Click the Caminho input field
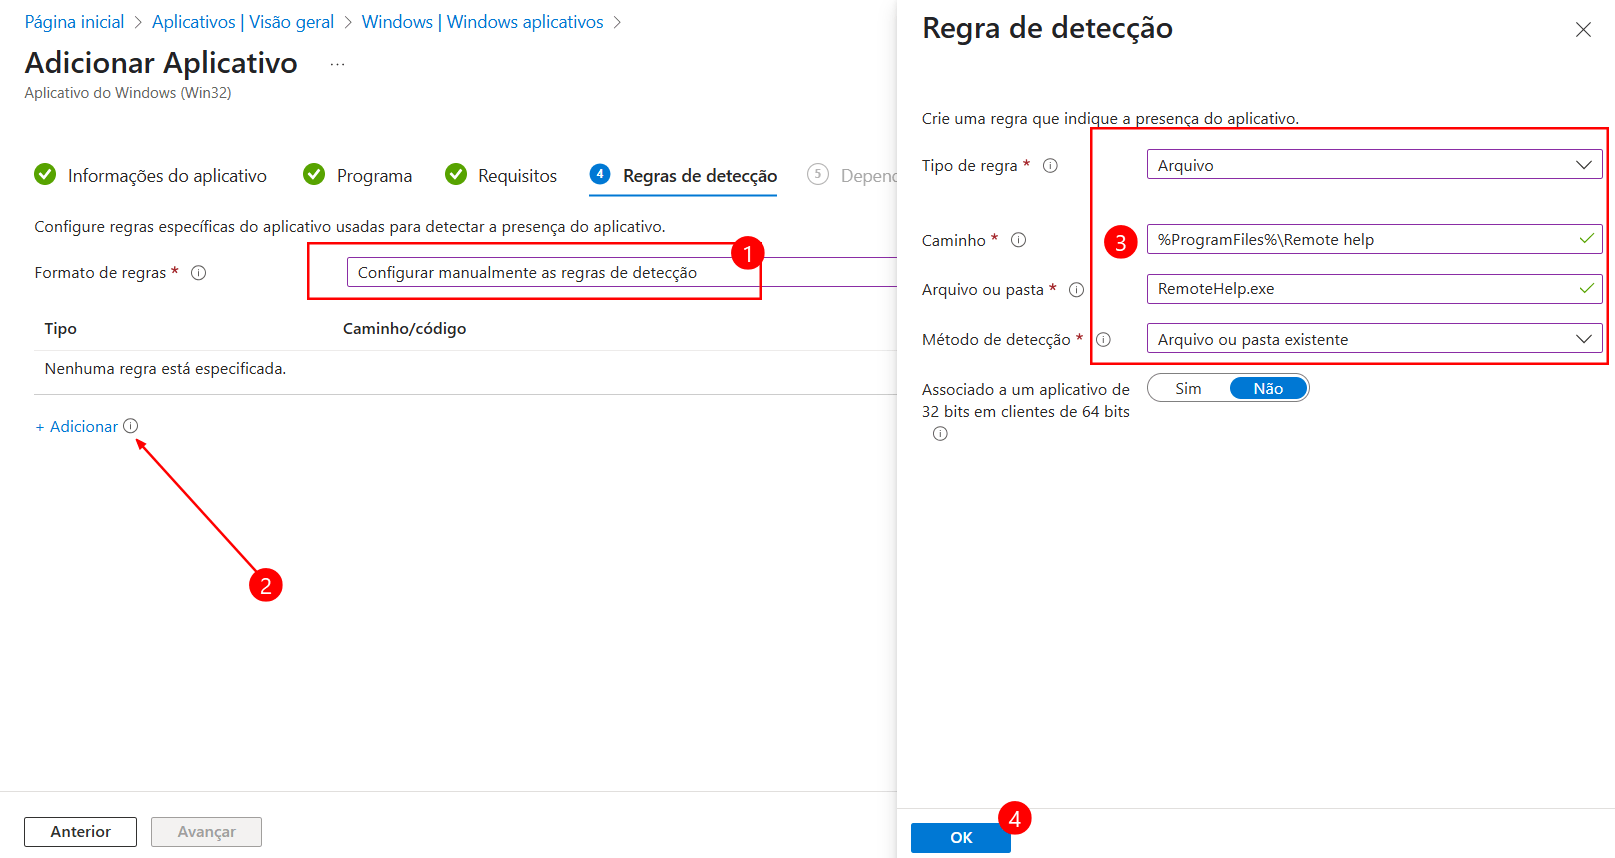Viewport: 1615px width, 858px height. click(1374, 239)
